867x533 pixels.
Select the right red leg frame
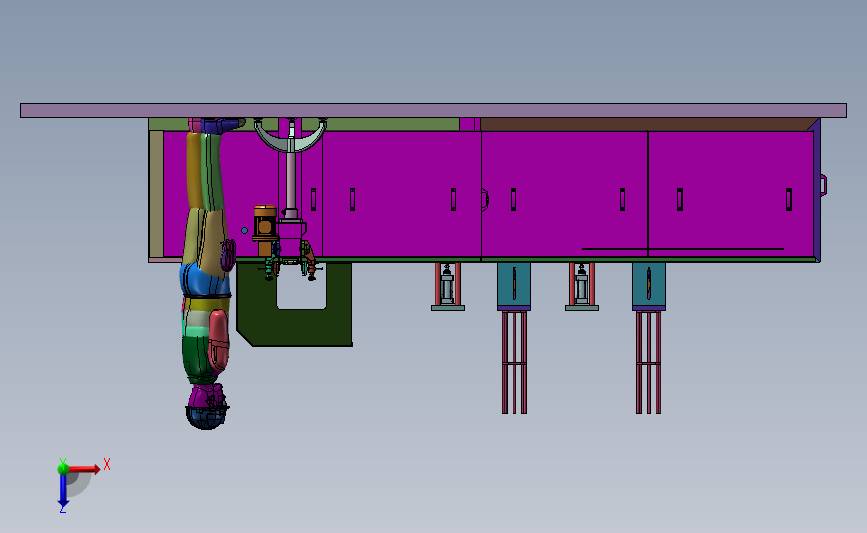coord(649,362)
